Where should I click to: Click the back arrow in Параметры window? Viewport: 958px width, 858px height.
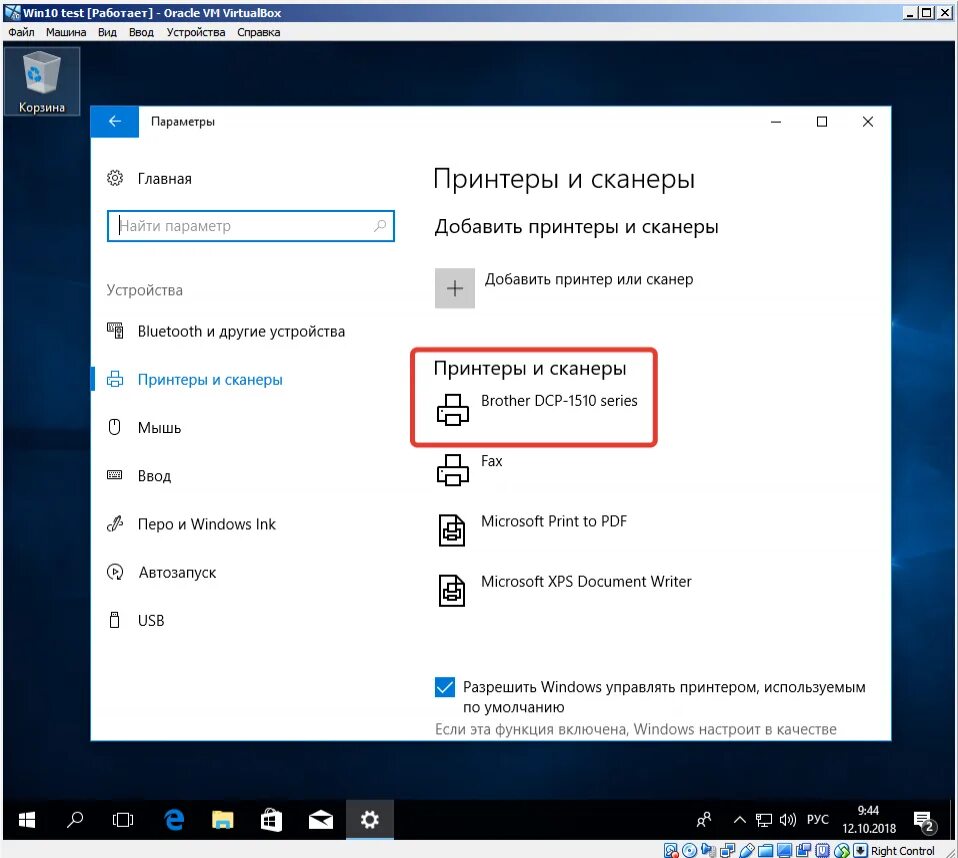coord(115,122)
